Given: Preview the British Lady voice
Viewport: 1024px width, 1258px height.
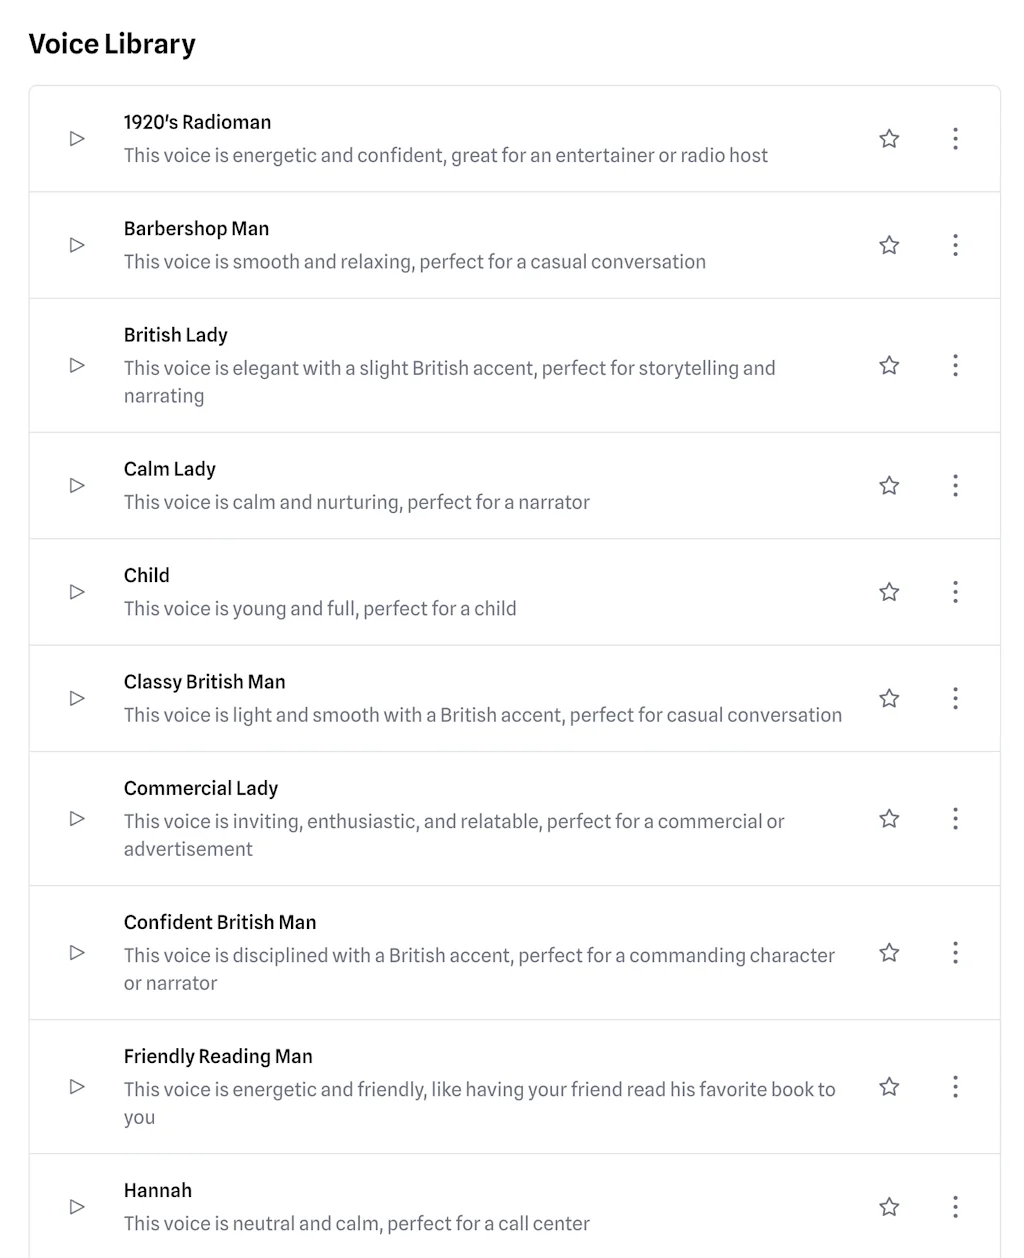Looking at the screenshot, I should coord(77,366).
